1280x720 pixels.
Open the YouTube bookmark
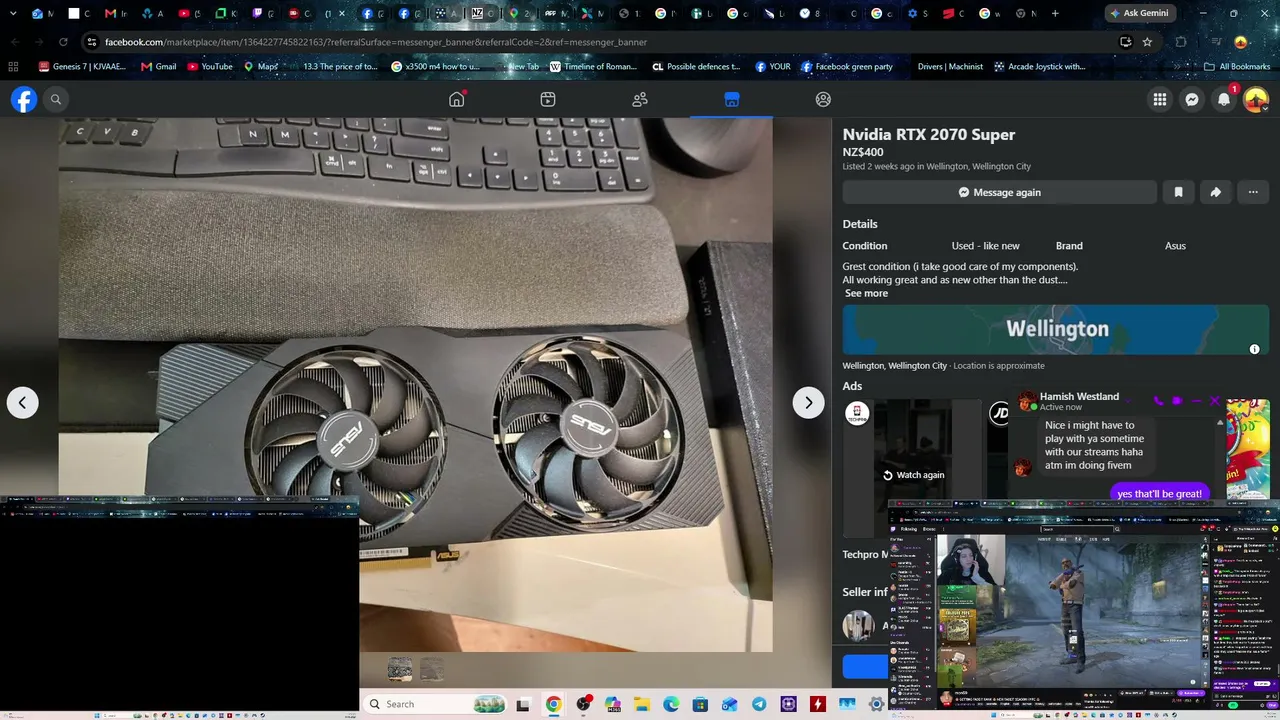[210, 67]
